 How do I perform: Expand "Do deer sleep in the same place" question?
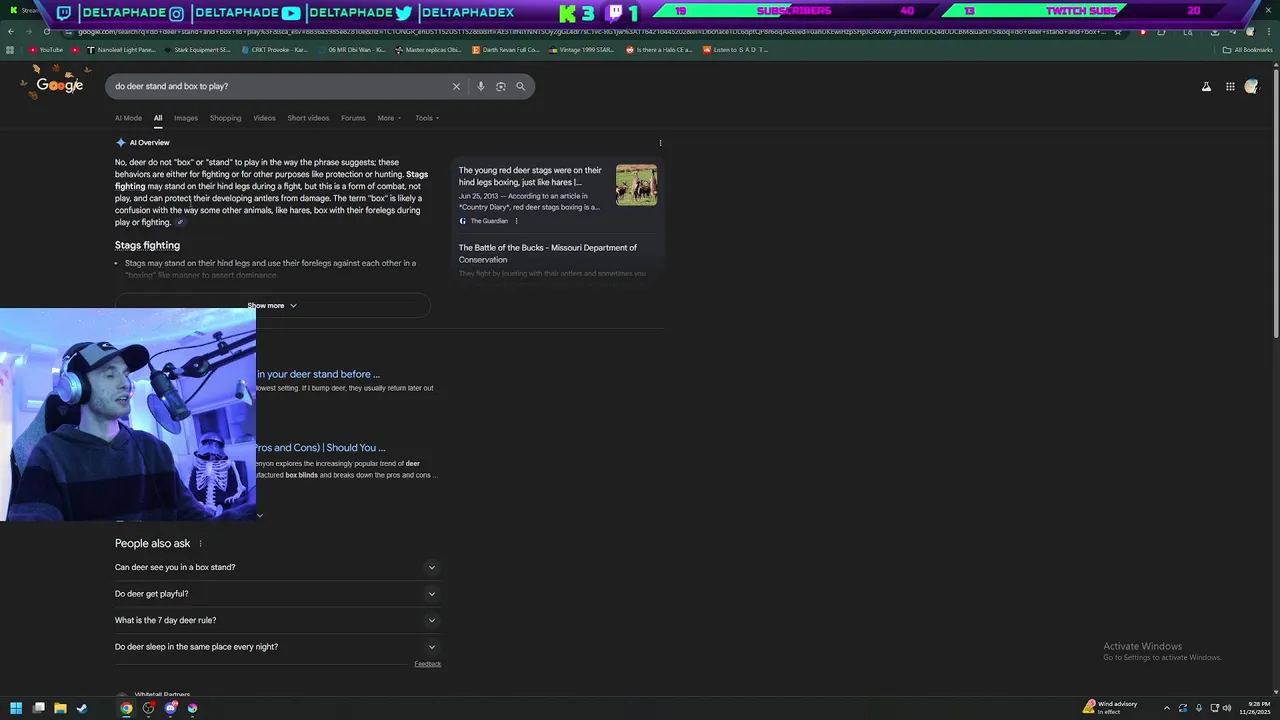[277, 646]
